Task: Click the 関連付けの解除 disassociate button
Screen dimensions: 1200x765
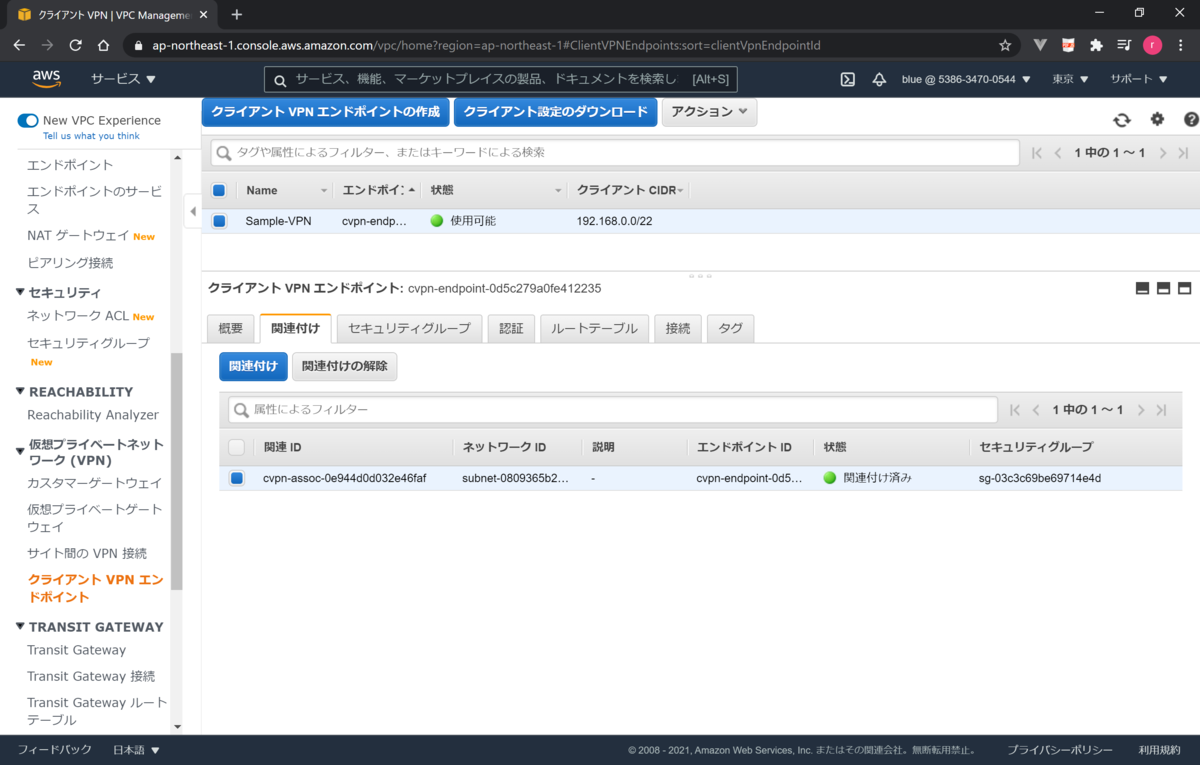Action: coord(344,366)
